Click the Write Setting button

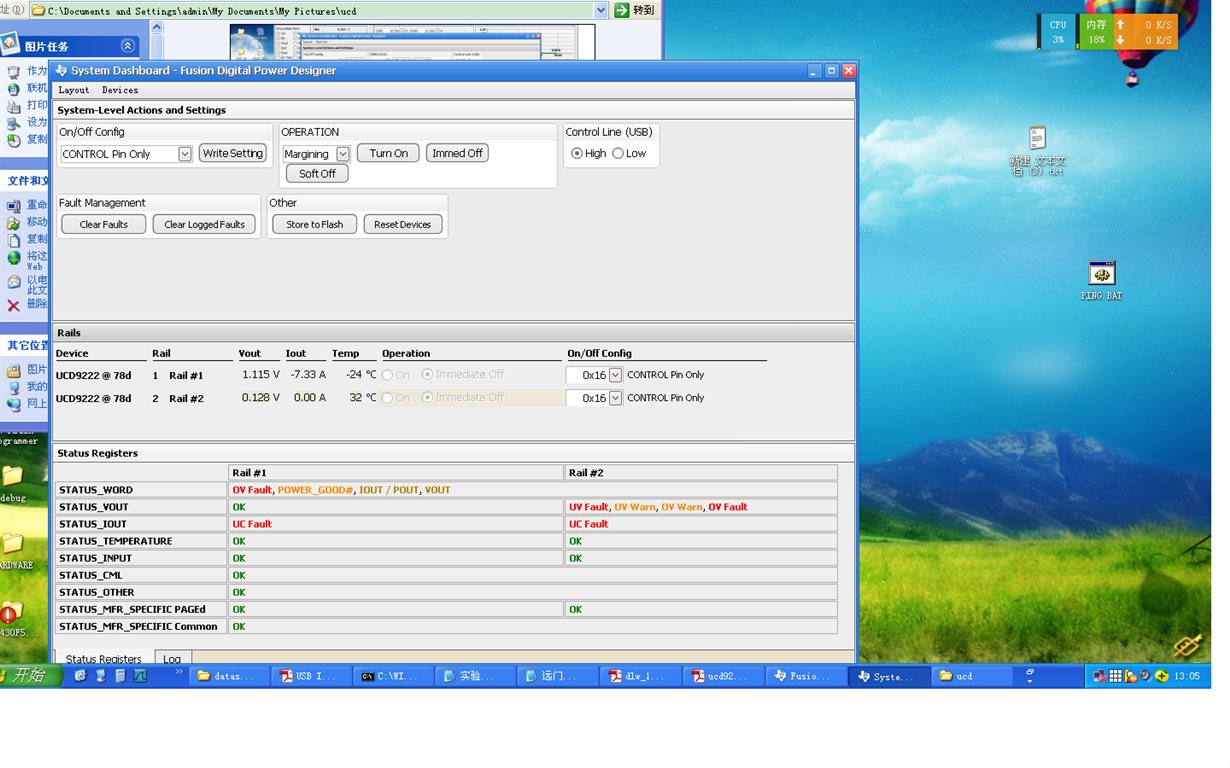pos(233,153)
